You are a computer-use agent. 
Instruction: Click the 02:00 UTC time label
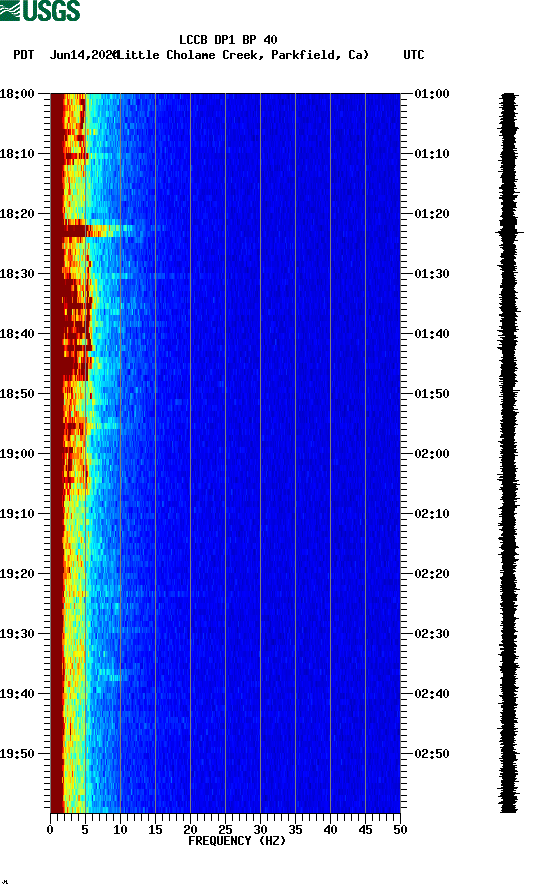tap(432, 454)
